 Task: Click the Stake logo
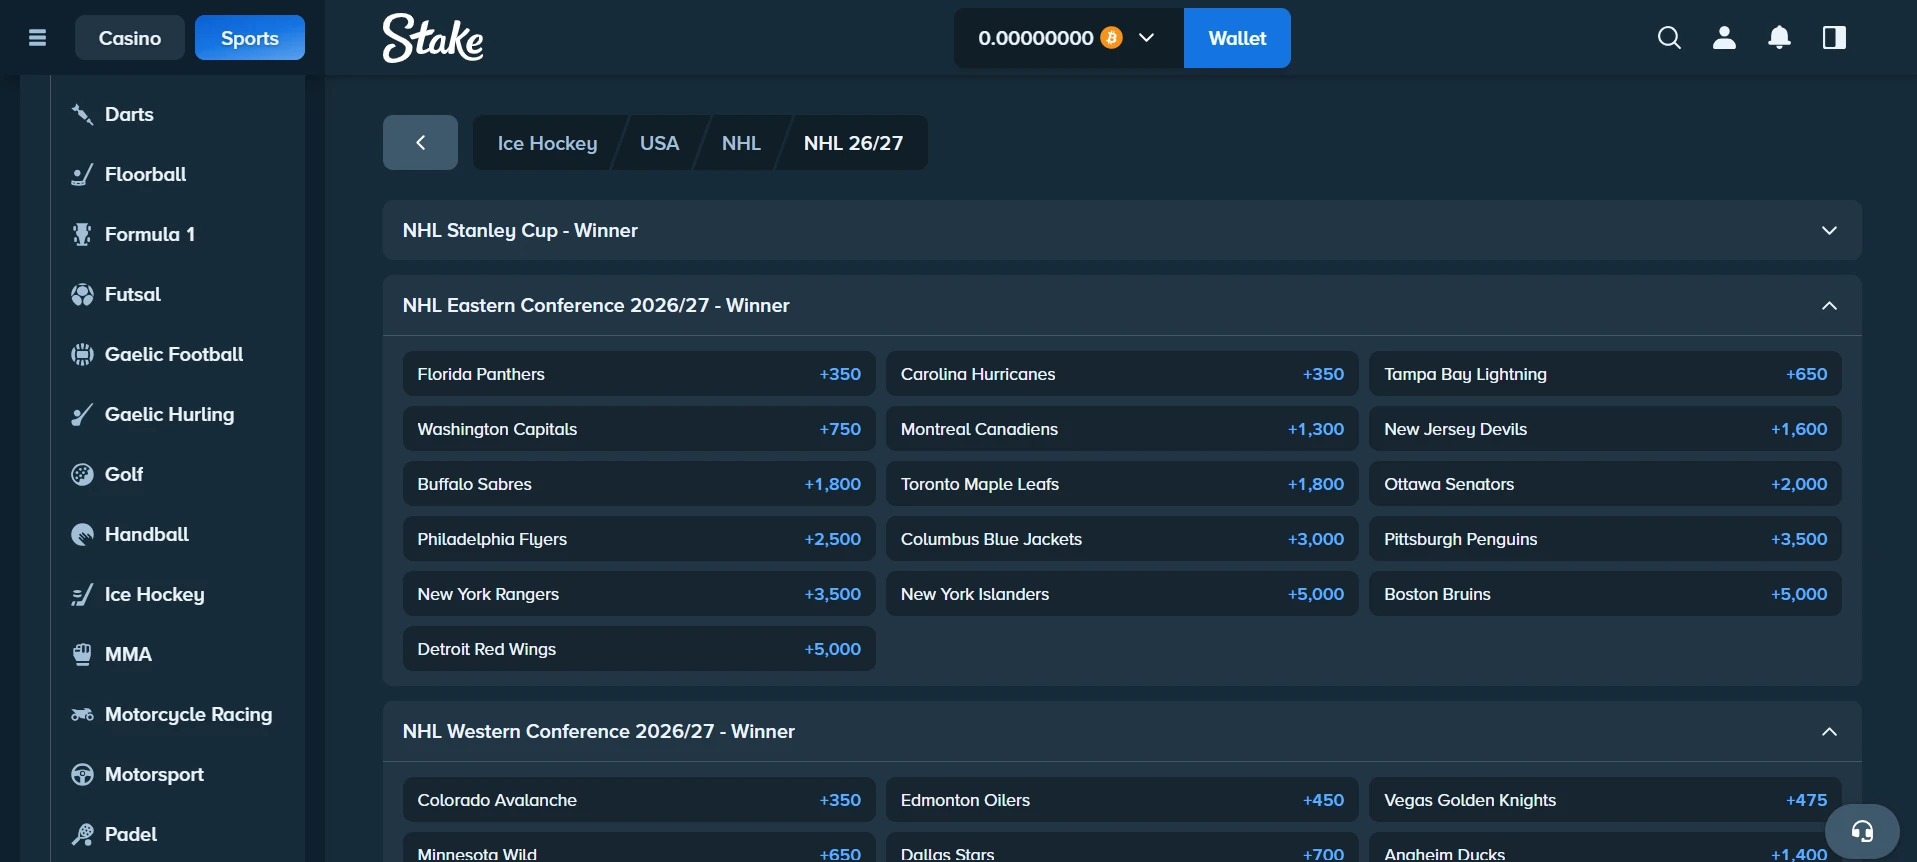click(433, 38)
